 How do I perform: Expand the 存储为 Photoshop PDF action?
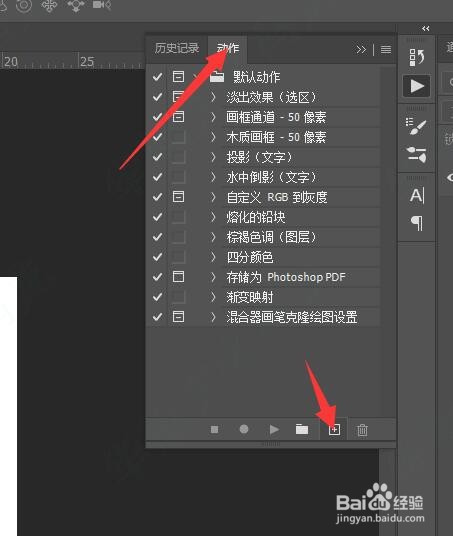(213, 277)
